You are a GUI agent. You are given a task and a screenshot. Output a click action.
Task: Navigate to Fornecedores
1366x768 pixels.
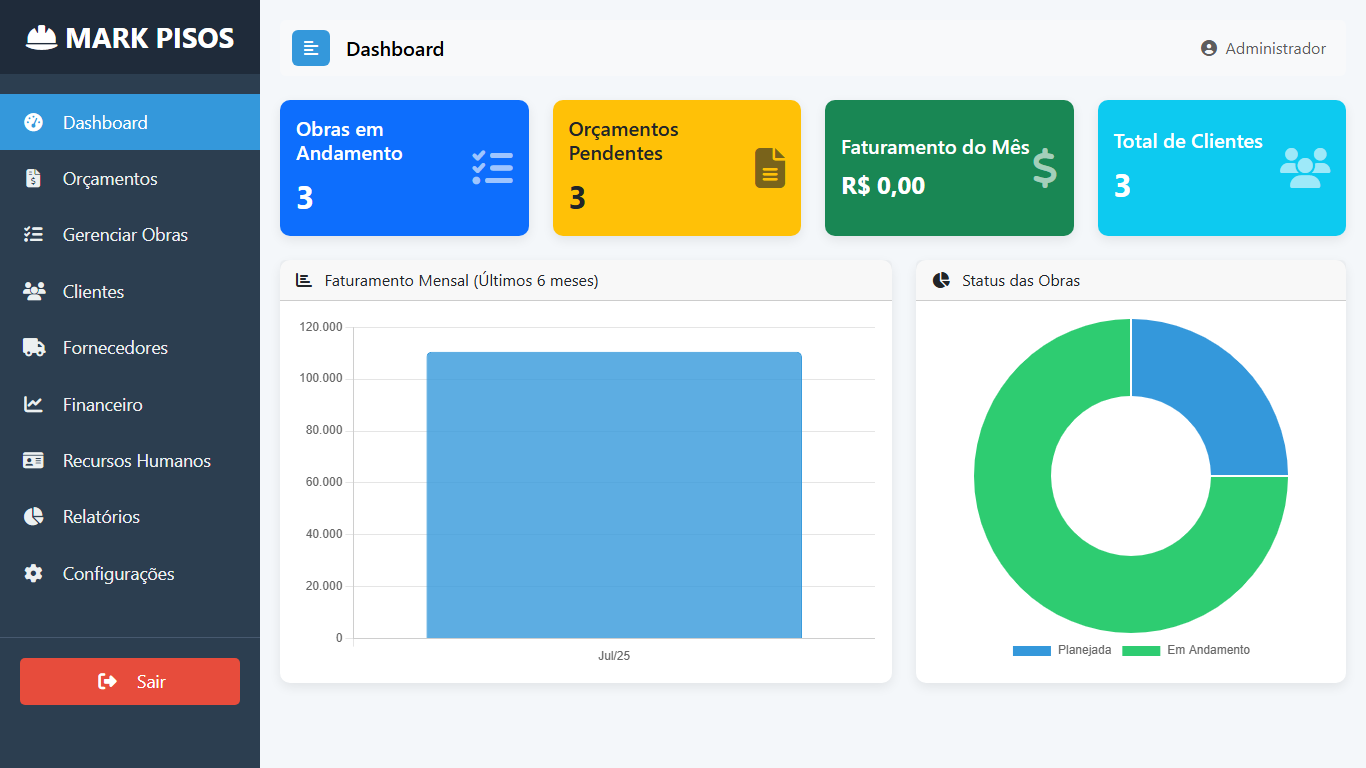[130, 348]
